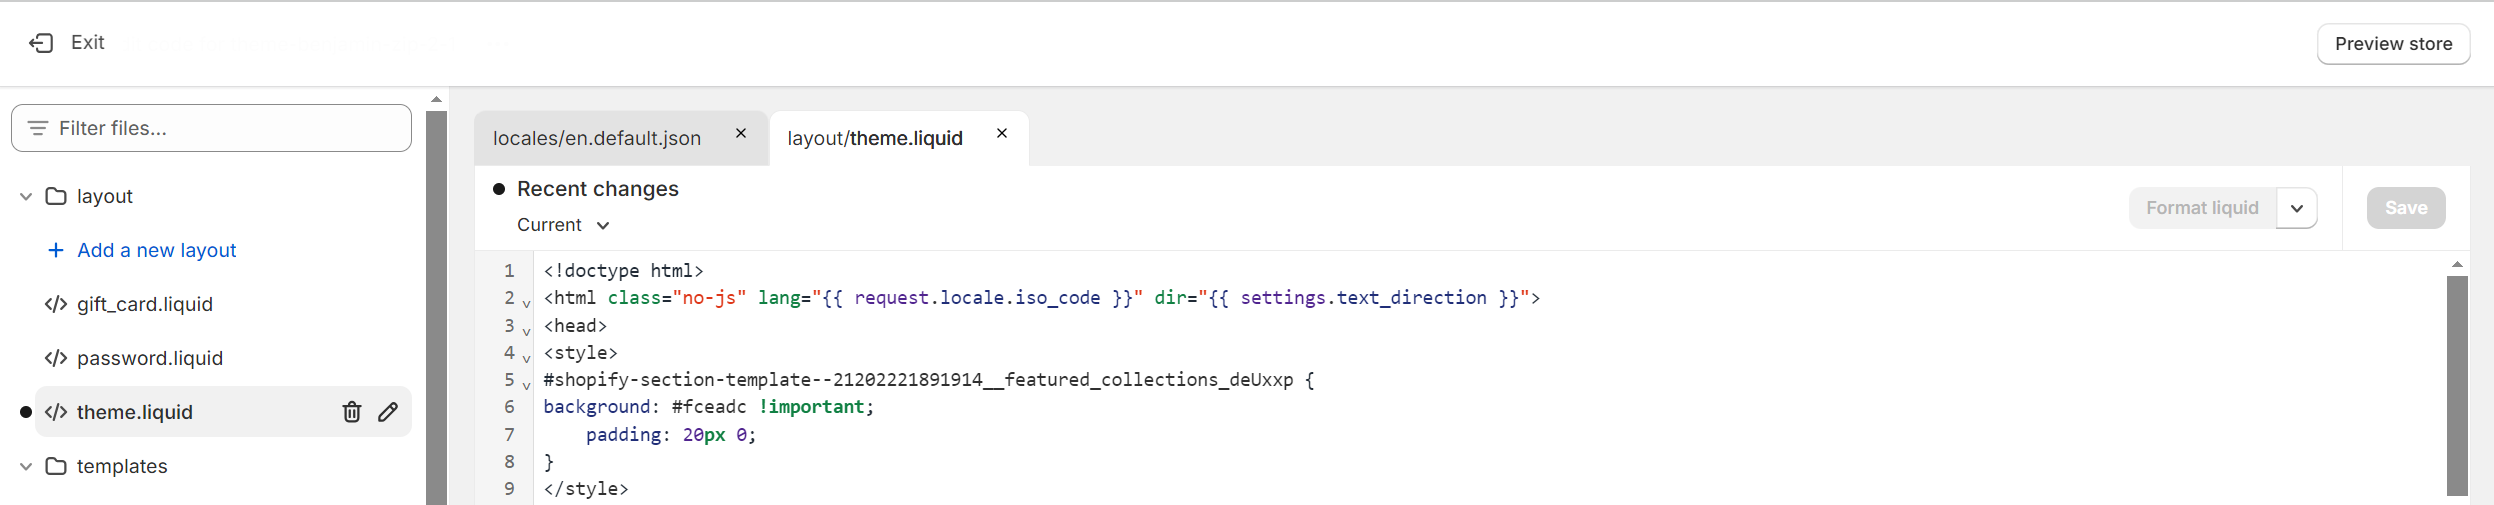Switch to the locales/en.default.json tab
2494x505 pixels.
(597, 138)
